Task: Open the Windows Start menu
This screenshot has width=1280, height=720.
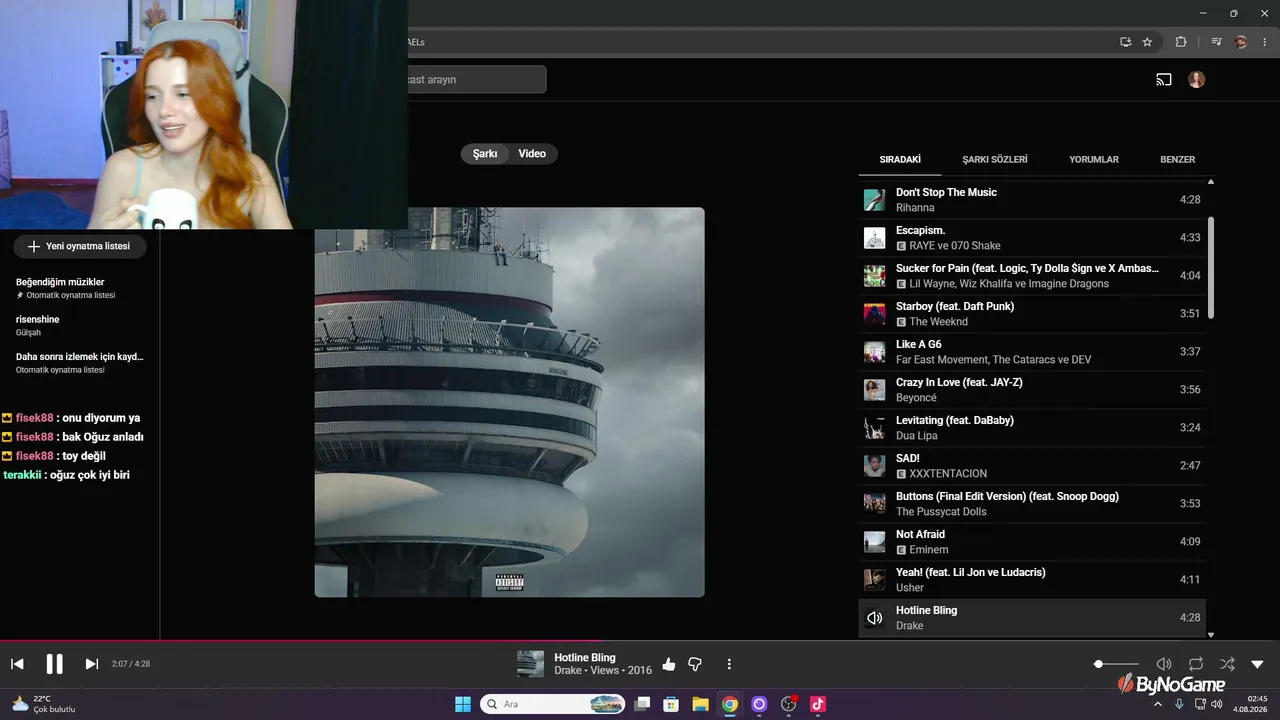Action: (x=463, y=704)
